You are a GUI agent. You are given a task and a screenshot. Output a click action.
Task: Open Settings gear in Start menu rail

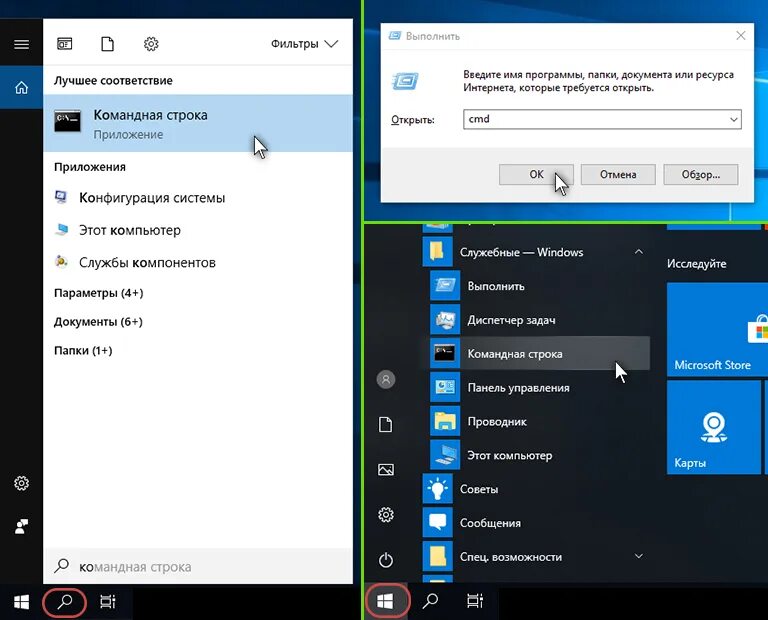coord(385,515)
